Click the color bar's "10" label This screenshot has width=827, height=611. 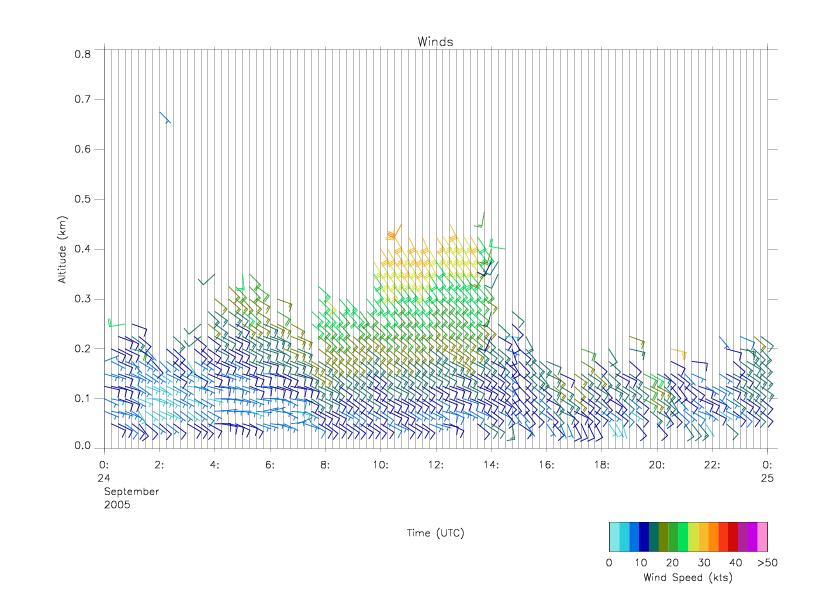click(x=641, y=562)
